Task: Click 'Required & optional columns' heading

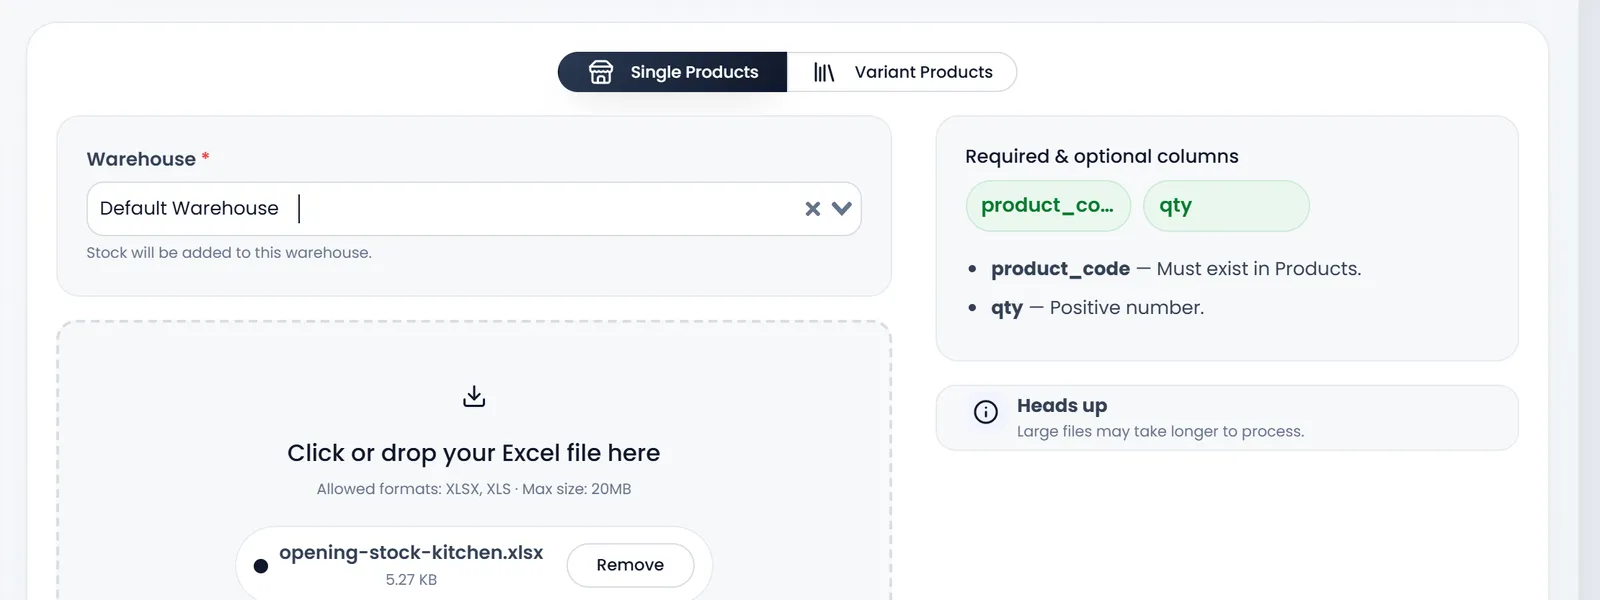Action: tap(1102, 156)
